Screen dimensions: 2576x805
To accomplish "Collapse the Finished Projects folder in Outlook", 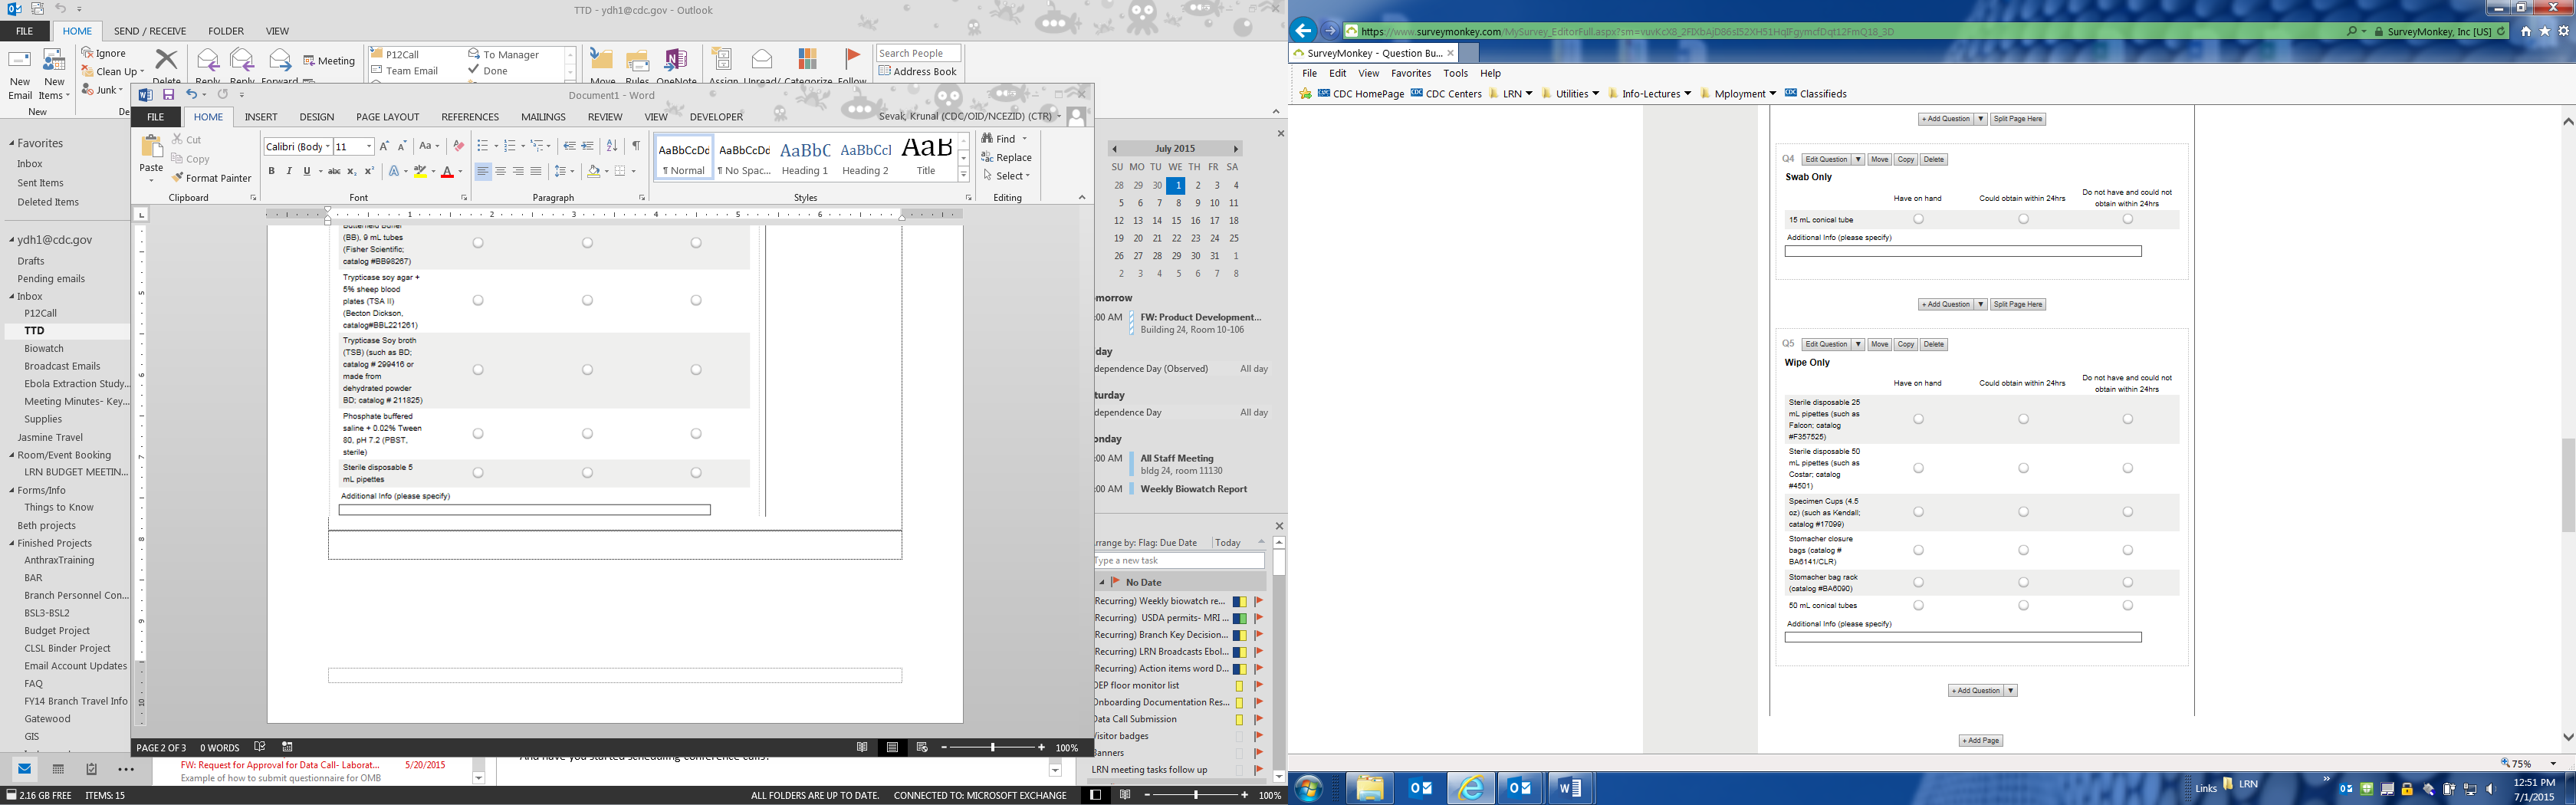I will point(12,543).
